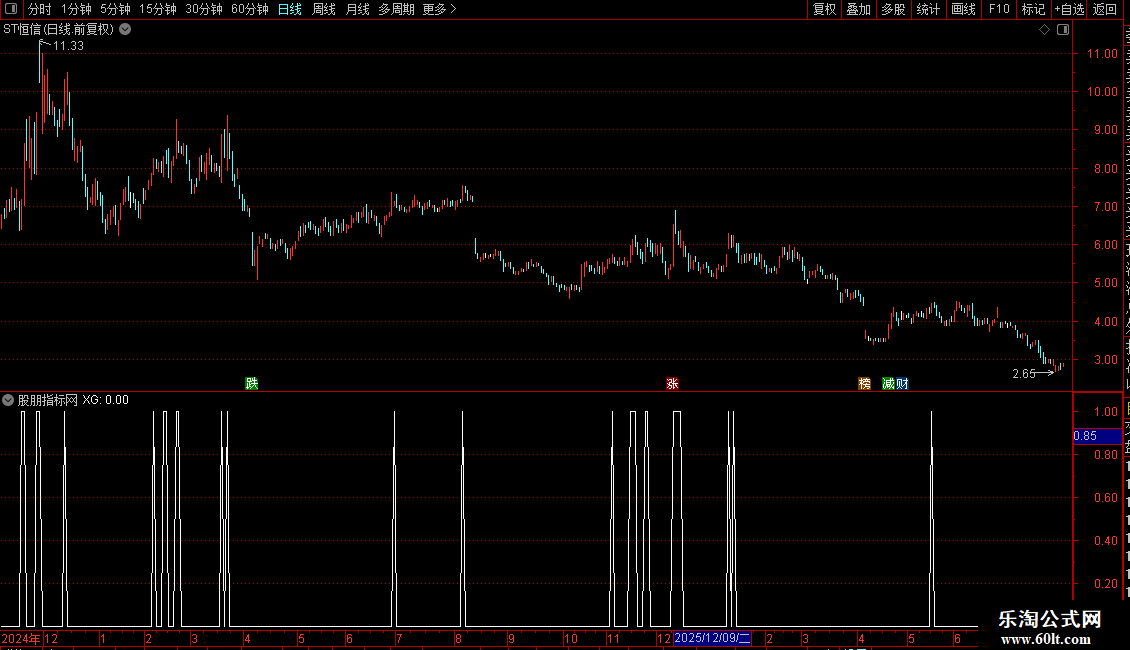
Task: Click the 2024年 label on time axis
Action: pyautogui.click(x=21, y=638)
